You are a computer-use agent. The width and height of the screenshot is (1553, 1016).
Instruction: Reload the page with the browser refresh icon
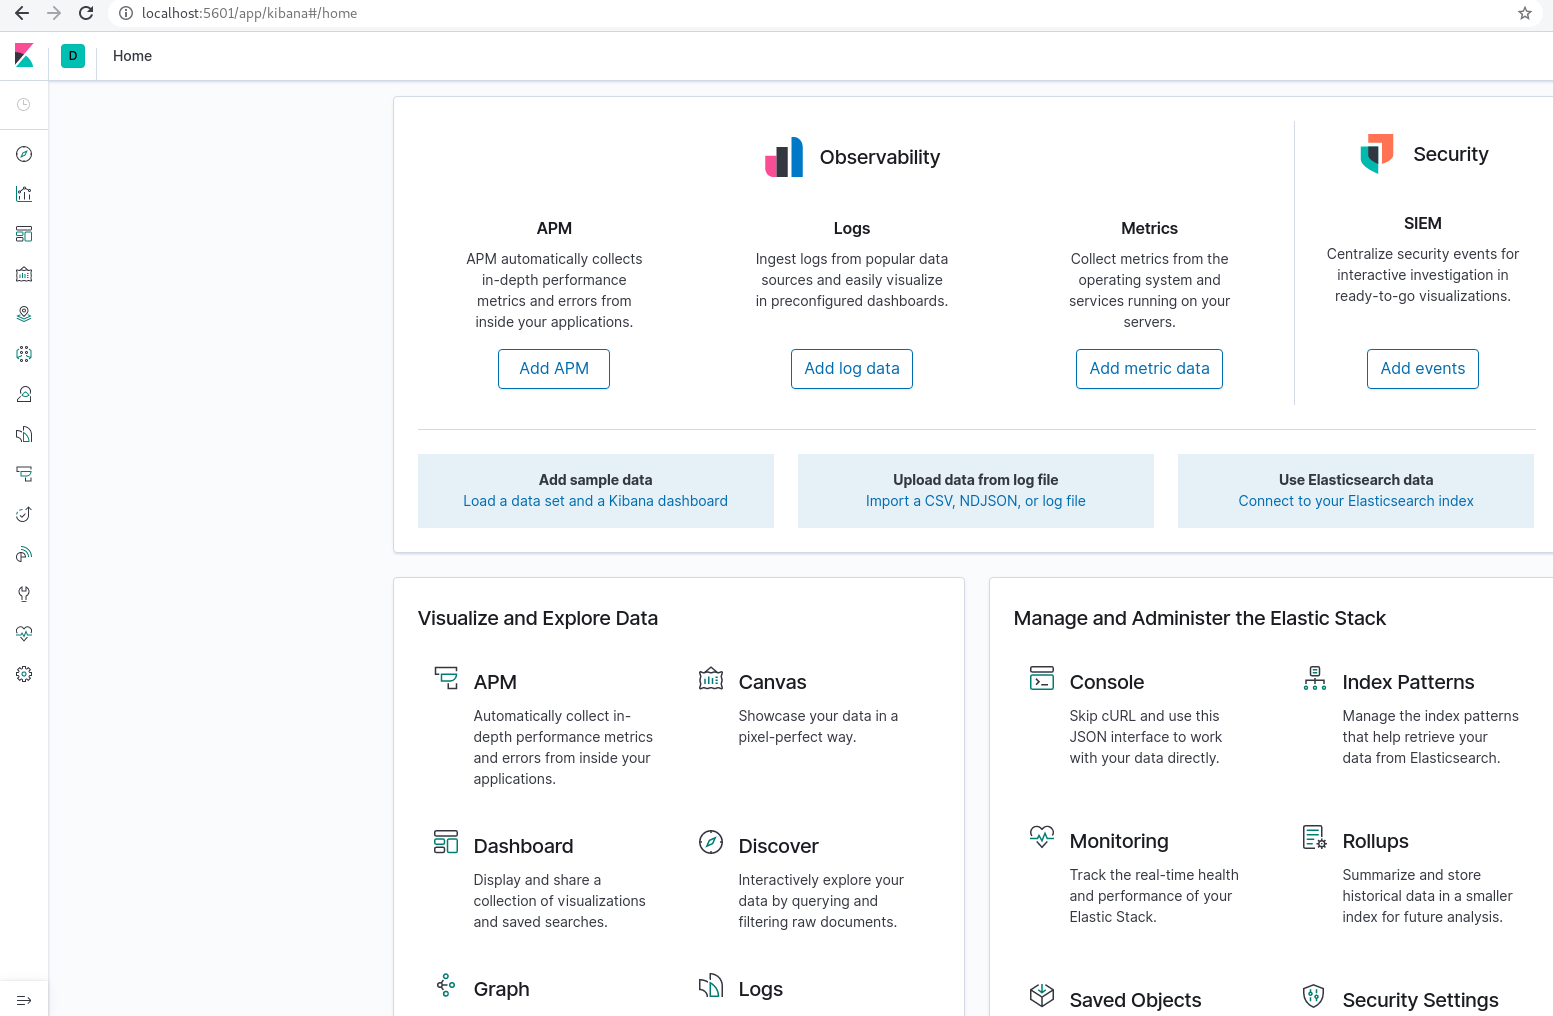[86, 13]
